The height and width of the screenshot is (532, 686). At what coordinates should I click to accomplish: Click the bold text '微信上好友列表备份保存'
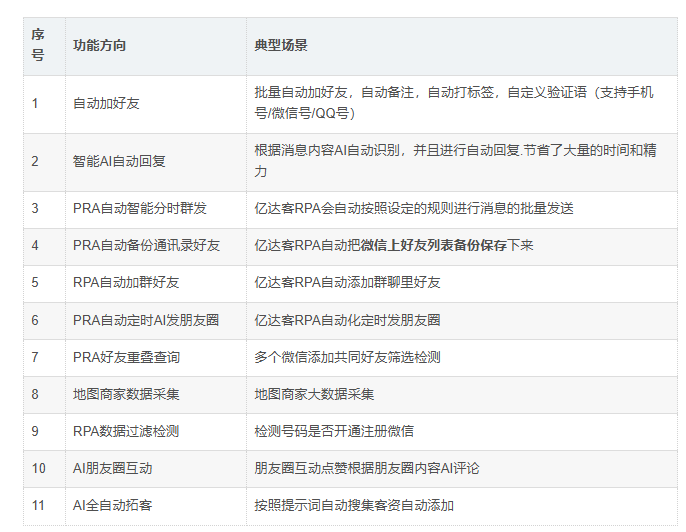[434, 245]
